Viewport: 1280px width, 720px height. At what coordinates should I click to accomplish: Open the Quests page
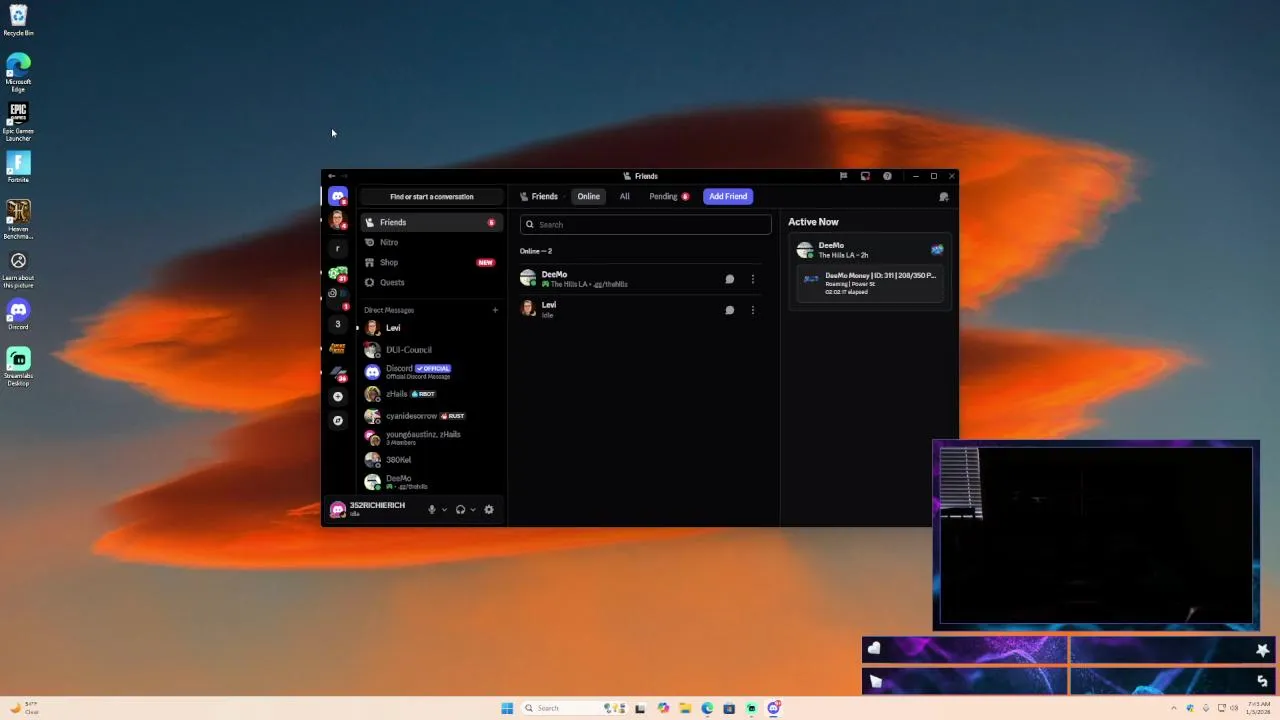tap(431, 282)
